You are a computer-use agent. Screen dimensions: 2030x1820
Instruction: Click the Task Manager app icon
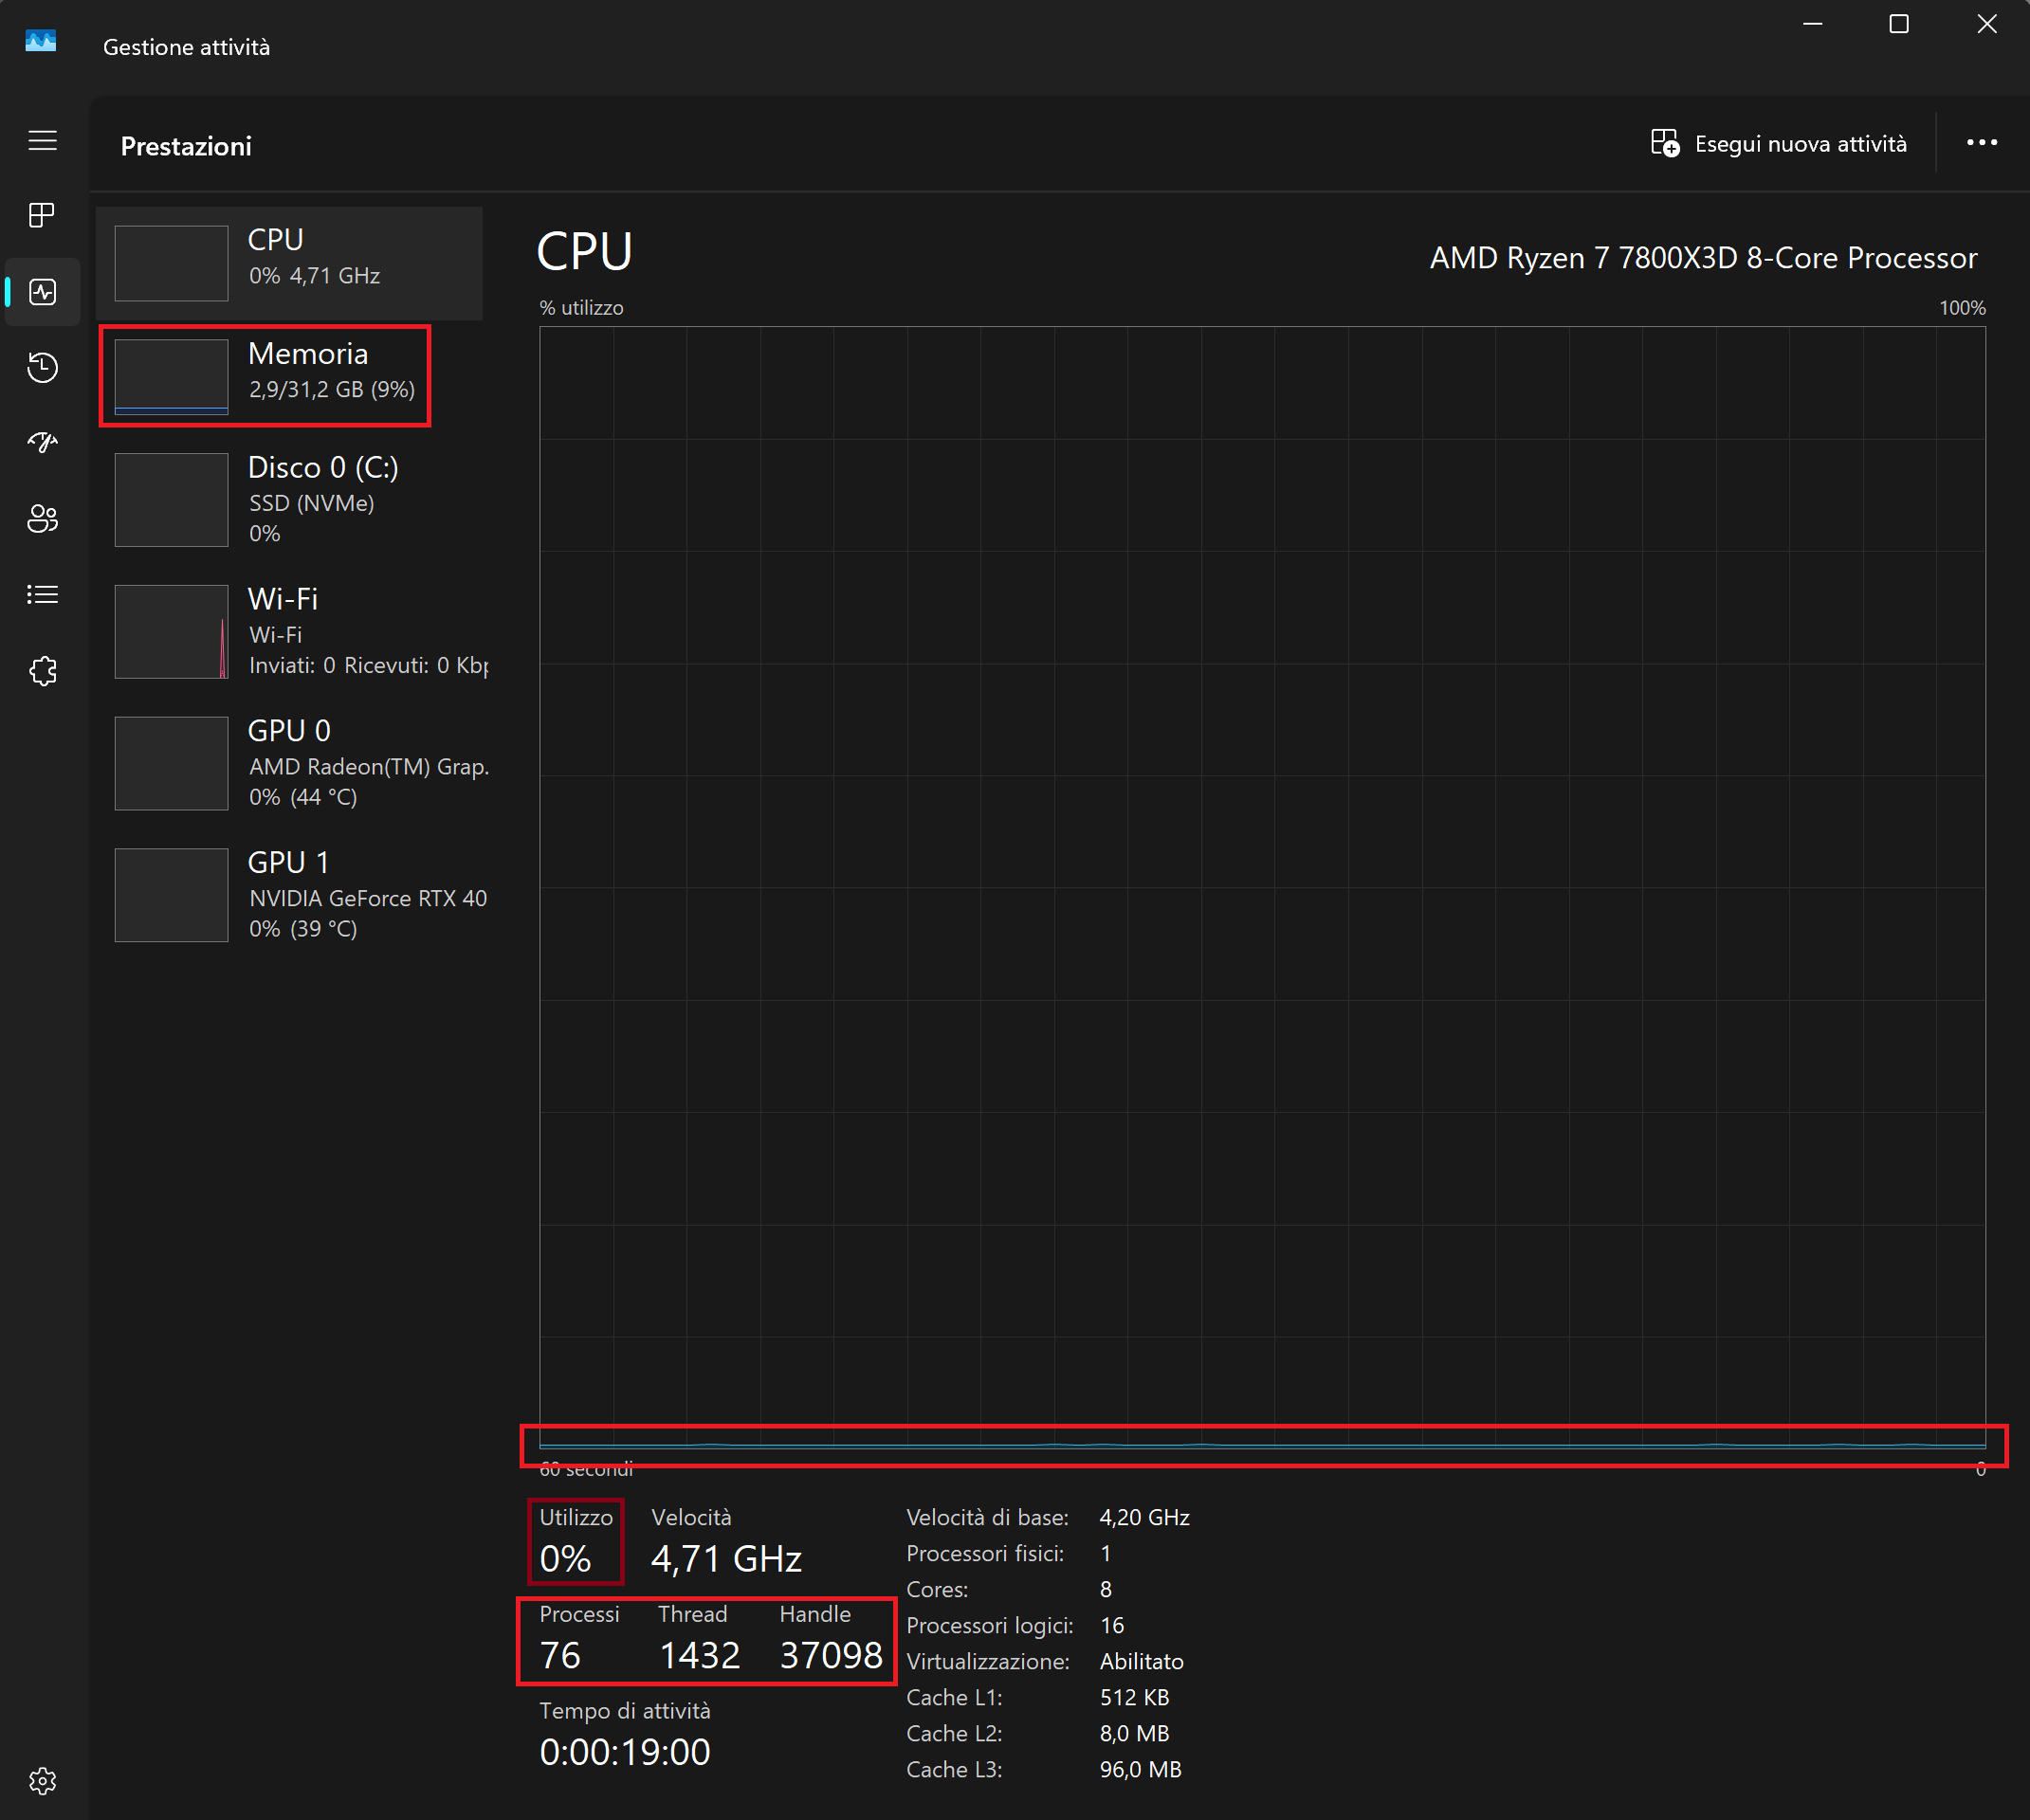(x=40, y=42)
